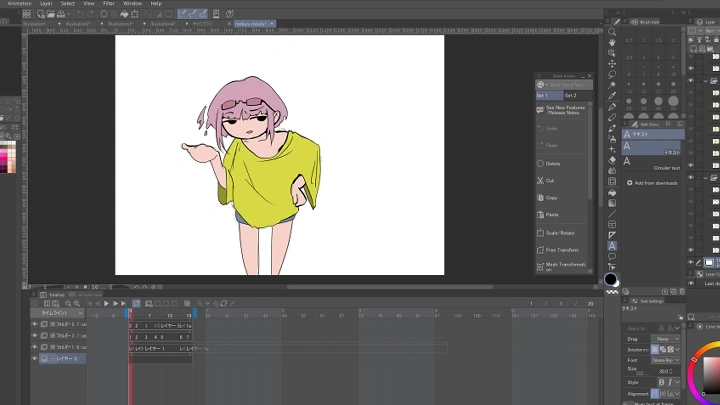Open the Layer menu
This screenshot has width=720, height=405.
pyautogui.click(x=46, y=3)
